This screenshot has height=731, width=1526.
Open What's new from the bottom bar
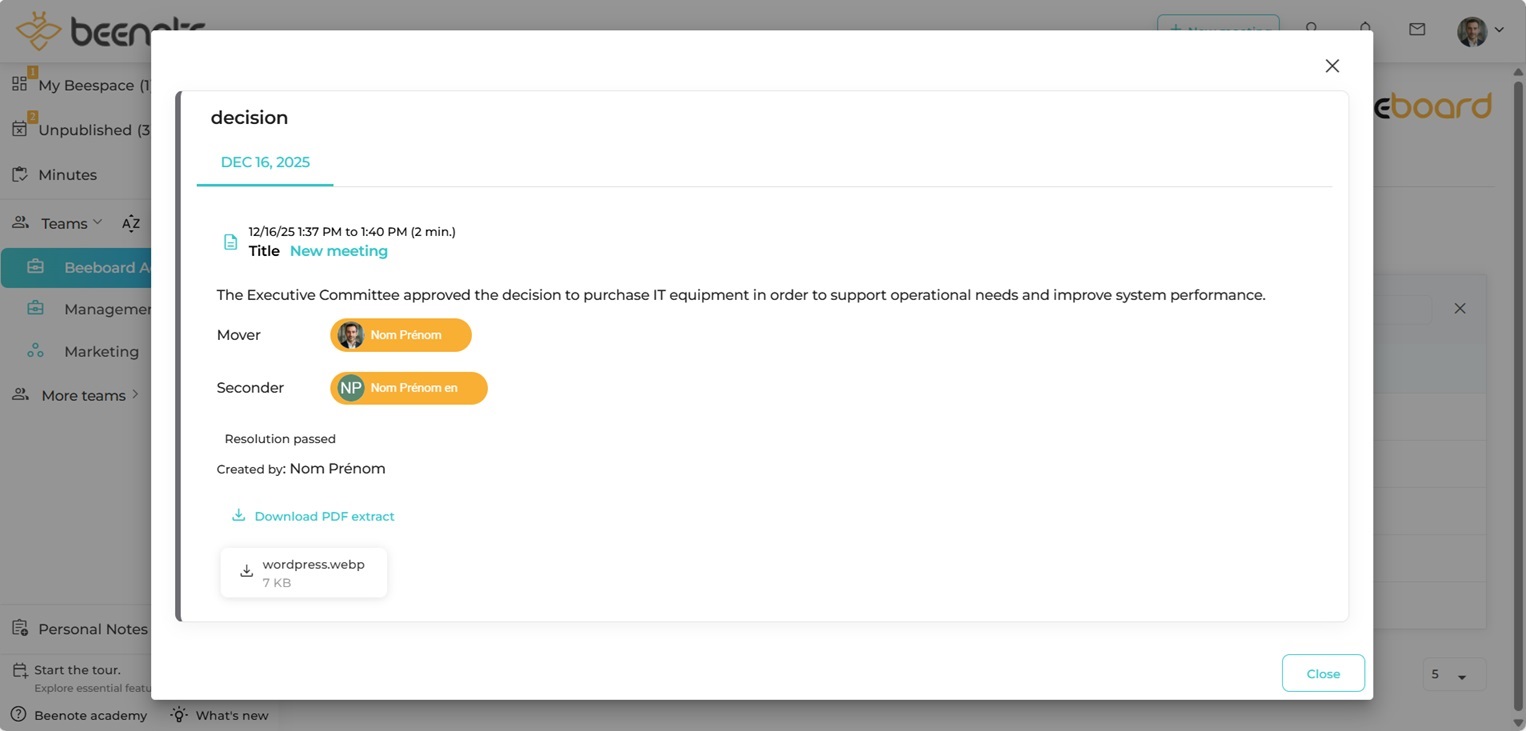(x=179, y=715)
